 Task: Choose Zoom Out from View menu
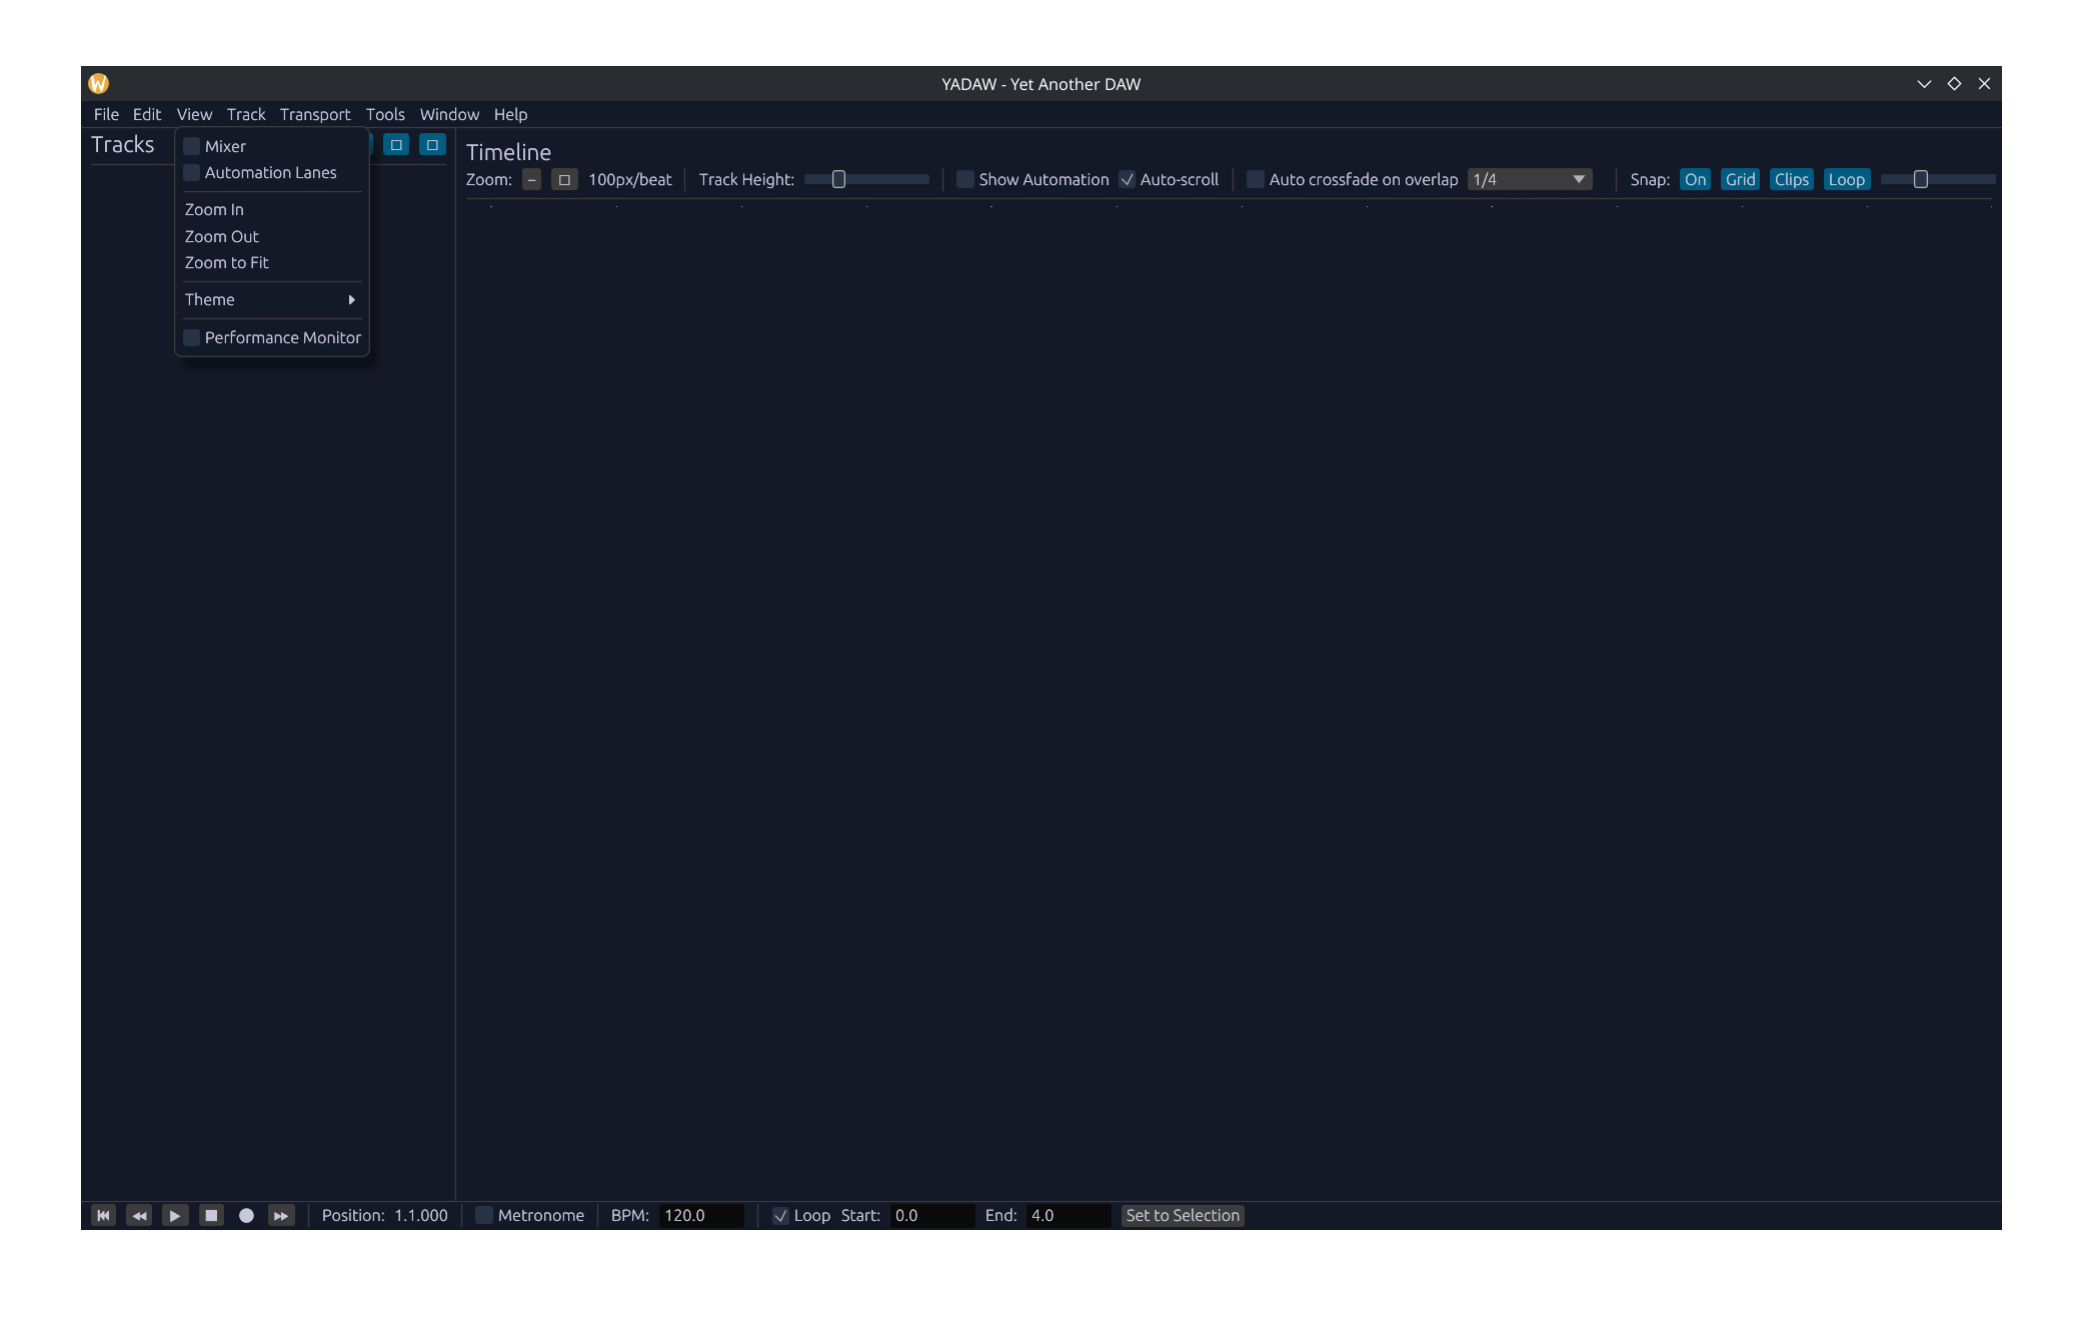pos(271,237)
